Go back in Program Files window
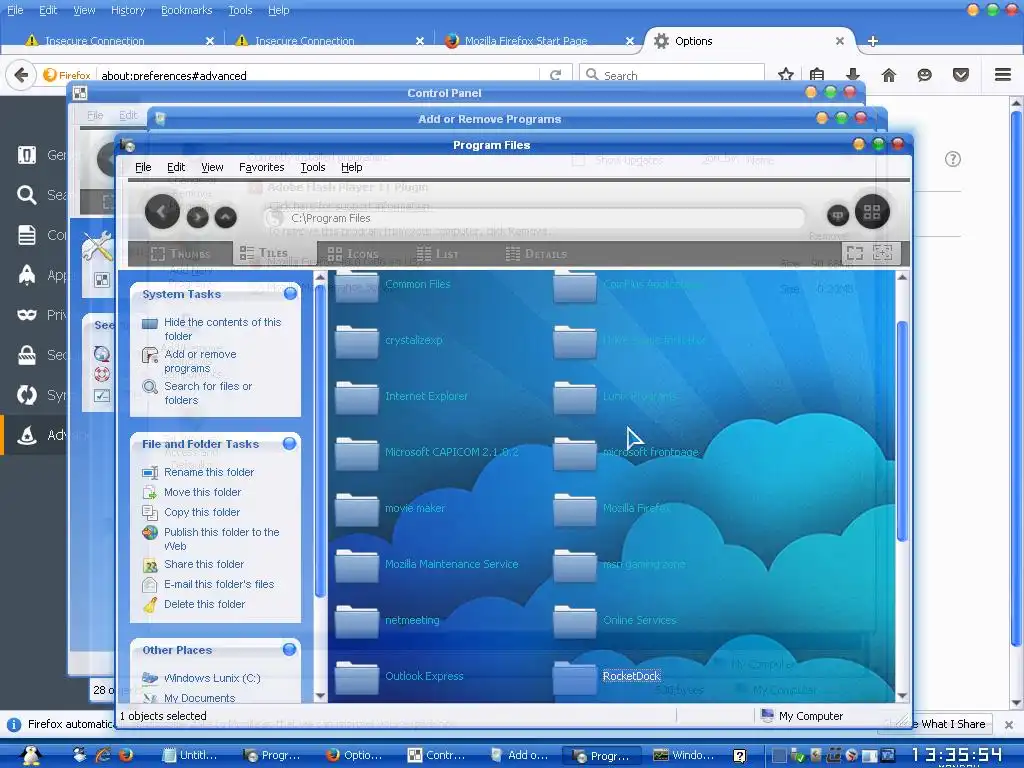 tap(162, 211)
